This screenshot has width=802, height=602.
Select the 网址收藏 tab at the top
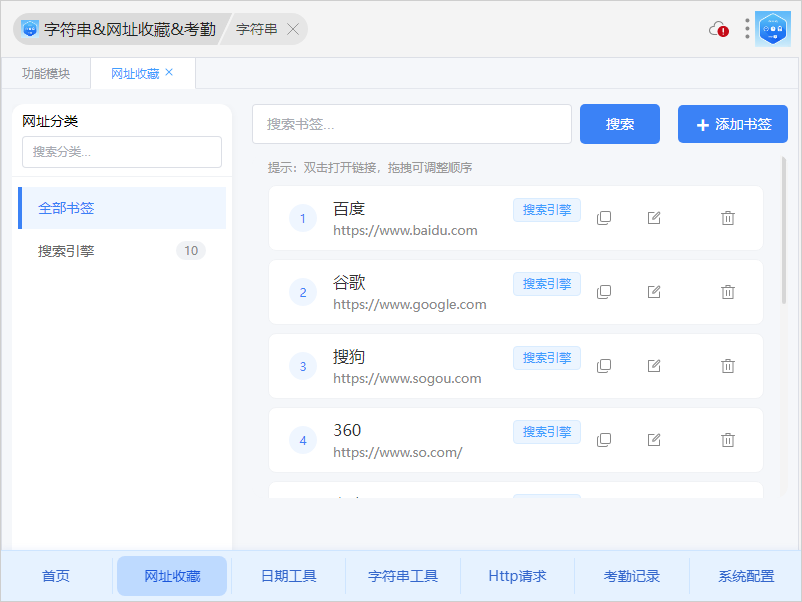point(135,74)
